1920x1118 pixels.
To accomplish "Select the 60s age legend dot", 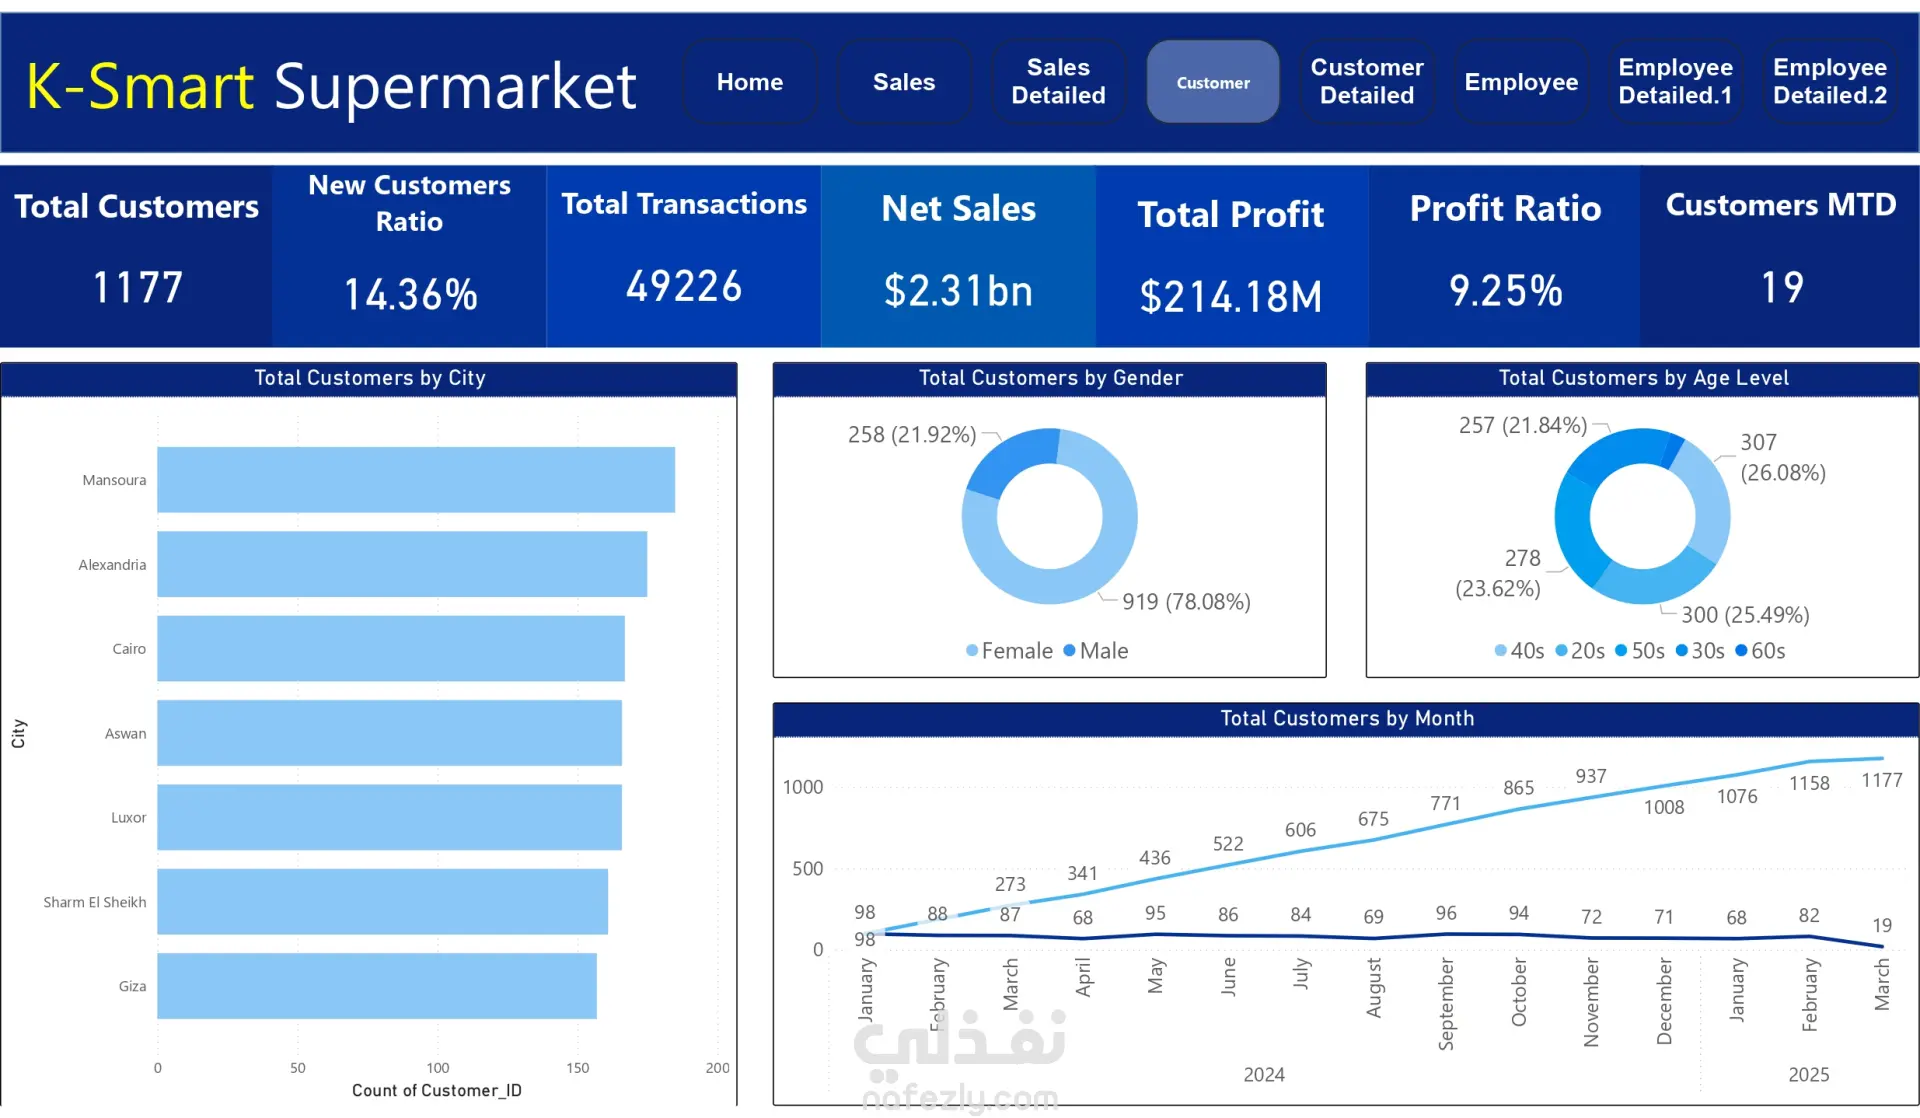I will pyautogui.click(x=1741, y=651).
